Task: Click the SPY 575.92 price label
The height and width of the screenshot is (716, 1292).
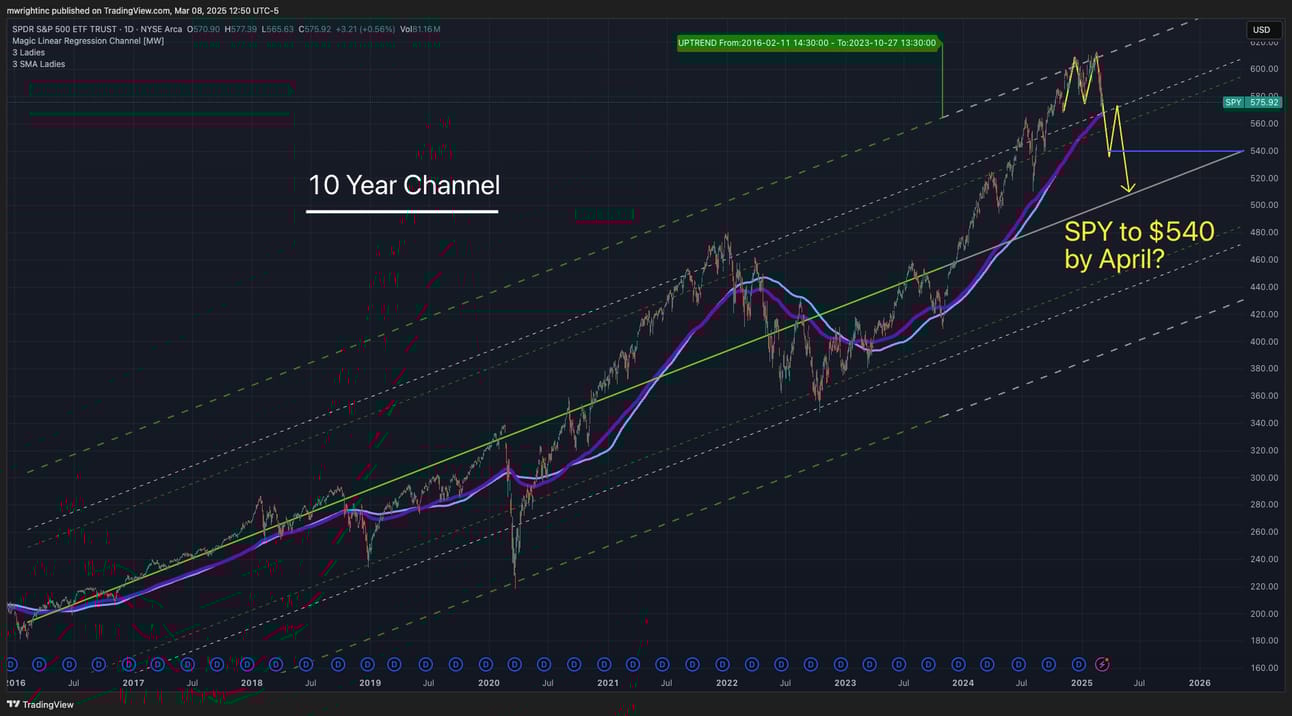Action: [1252, 102]
